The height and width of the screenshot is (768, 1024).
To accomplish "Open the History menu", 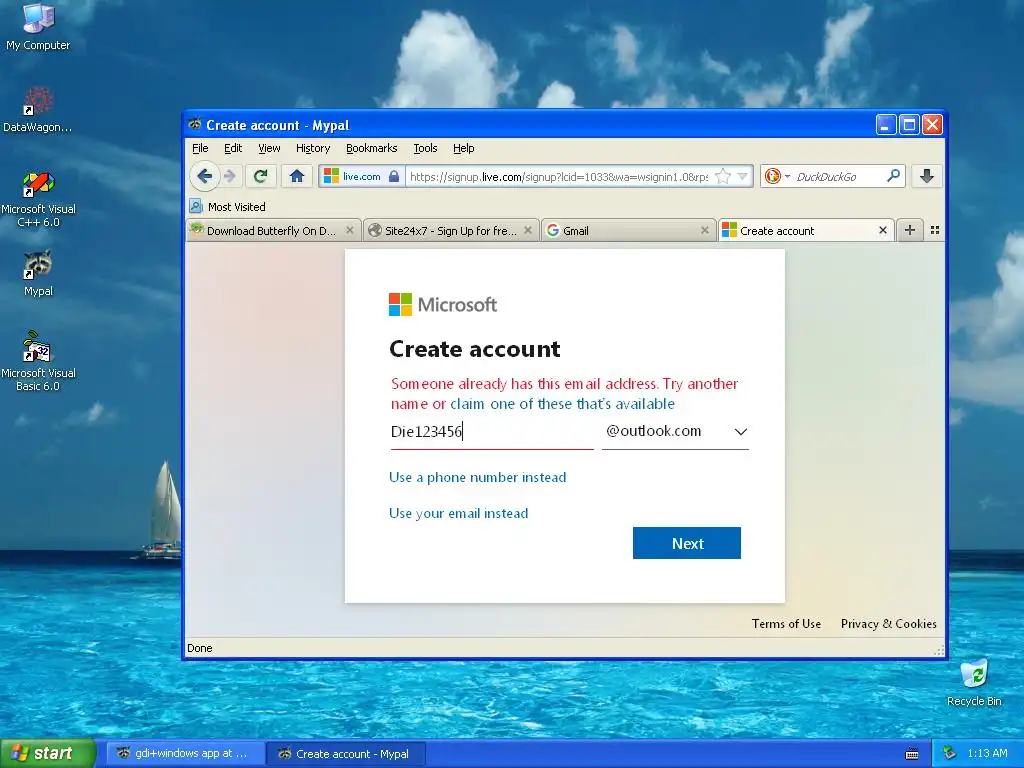I will coord(313,148).
